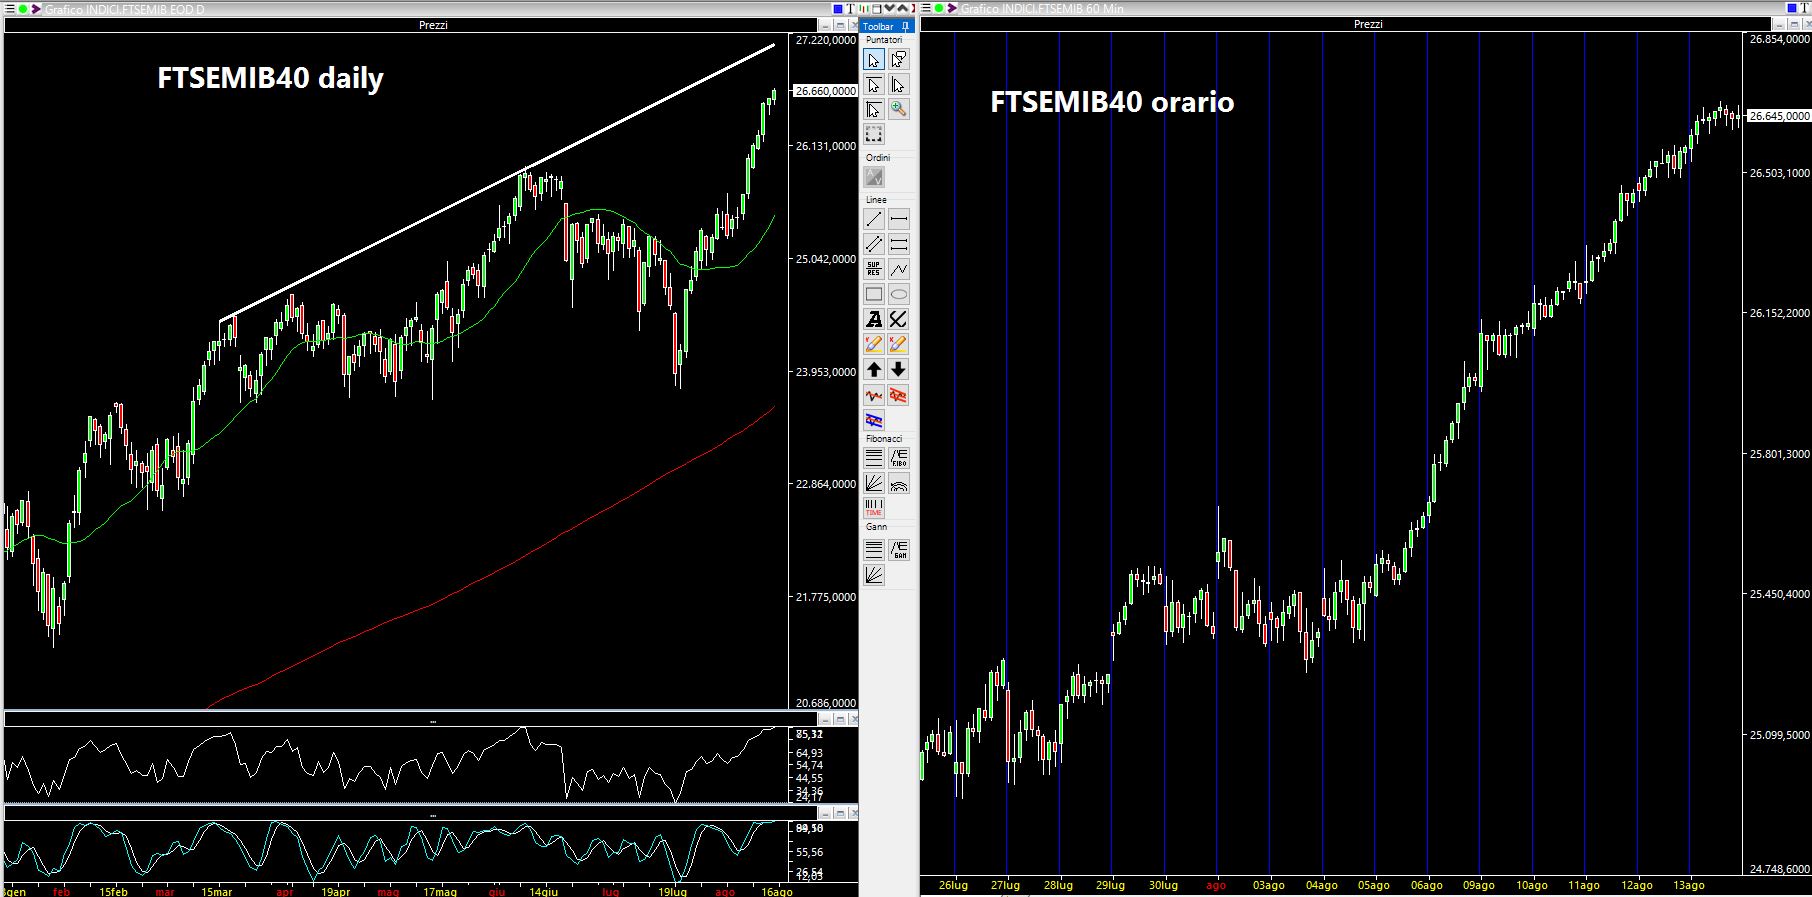Select Fibonacci retracement lines tool
The width and height of the screenshot is (1812, 897).
pyautogui.click(x=874, y=458)
